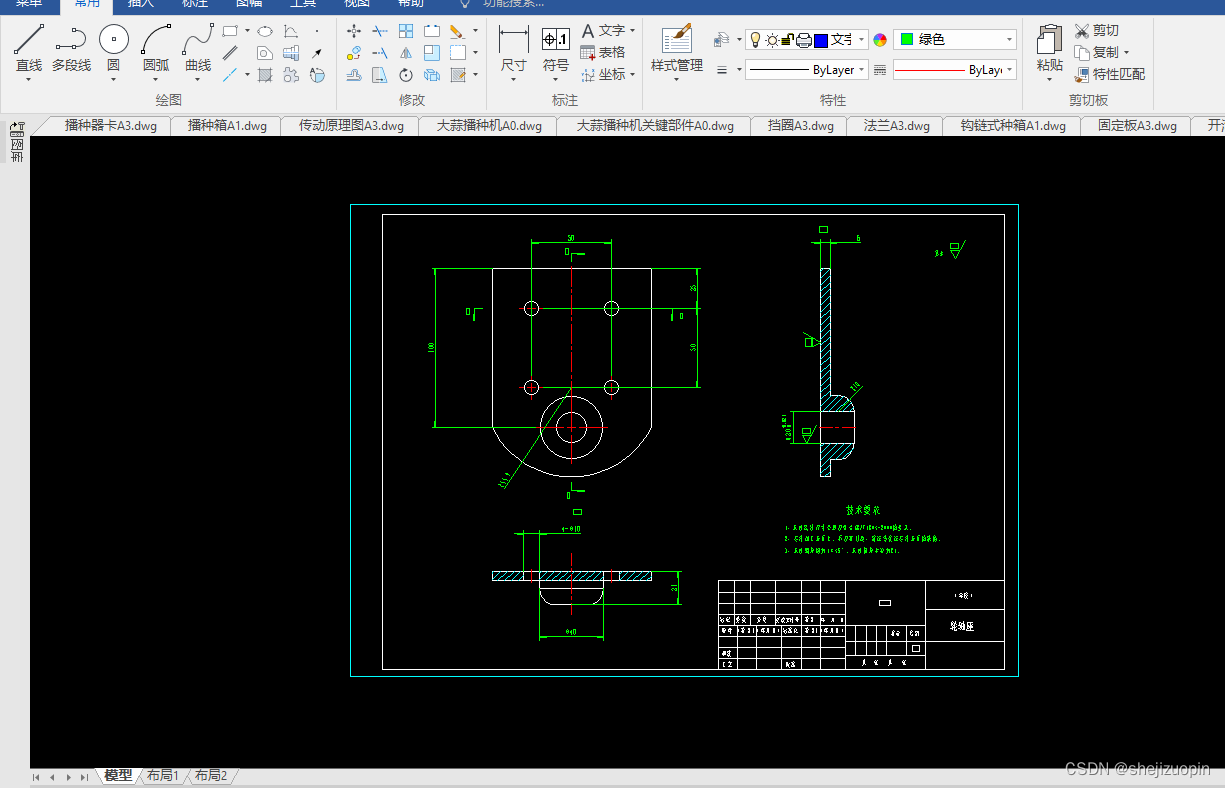Screen dimensions: 1225x788
Task: Open the red ByLayer lineweight dropdown
Action: 1009,70
